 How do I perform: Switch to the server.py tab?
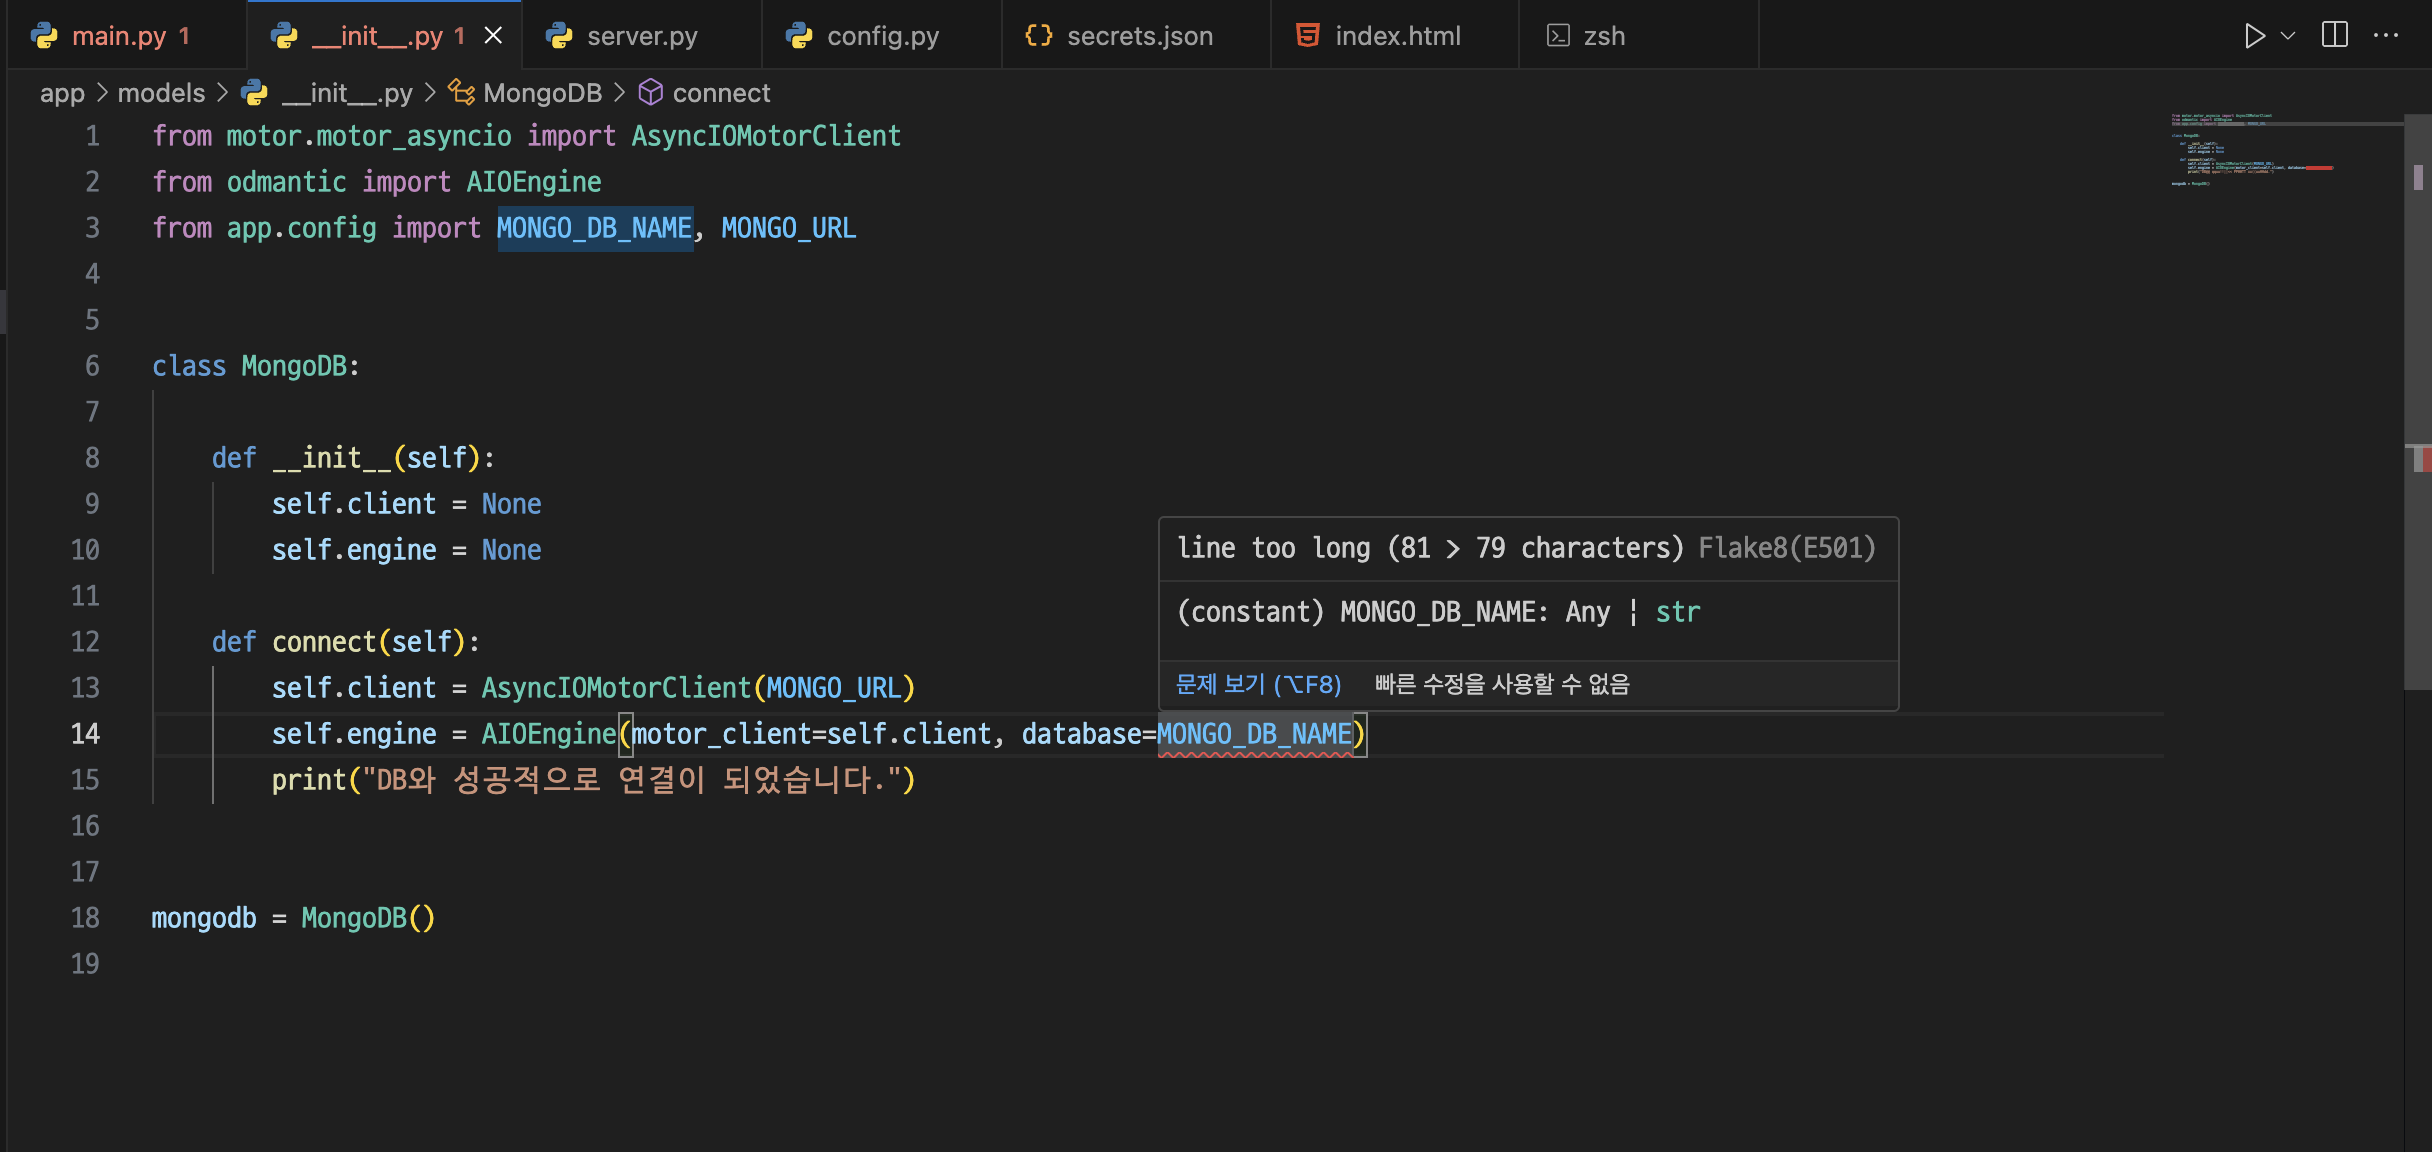click(641, 36)
